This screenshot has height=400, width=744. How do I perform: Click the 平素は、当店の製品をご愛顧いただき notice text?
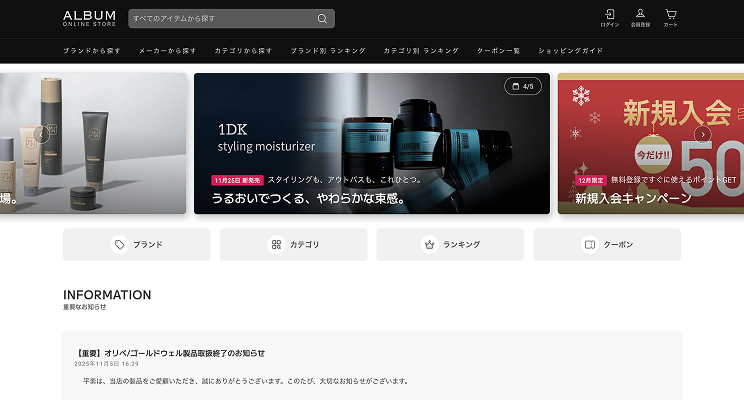coord(246,381)
